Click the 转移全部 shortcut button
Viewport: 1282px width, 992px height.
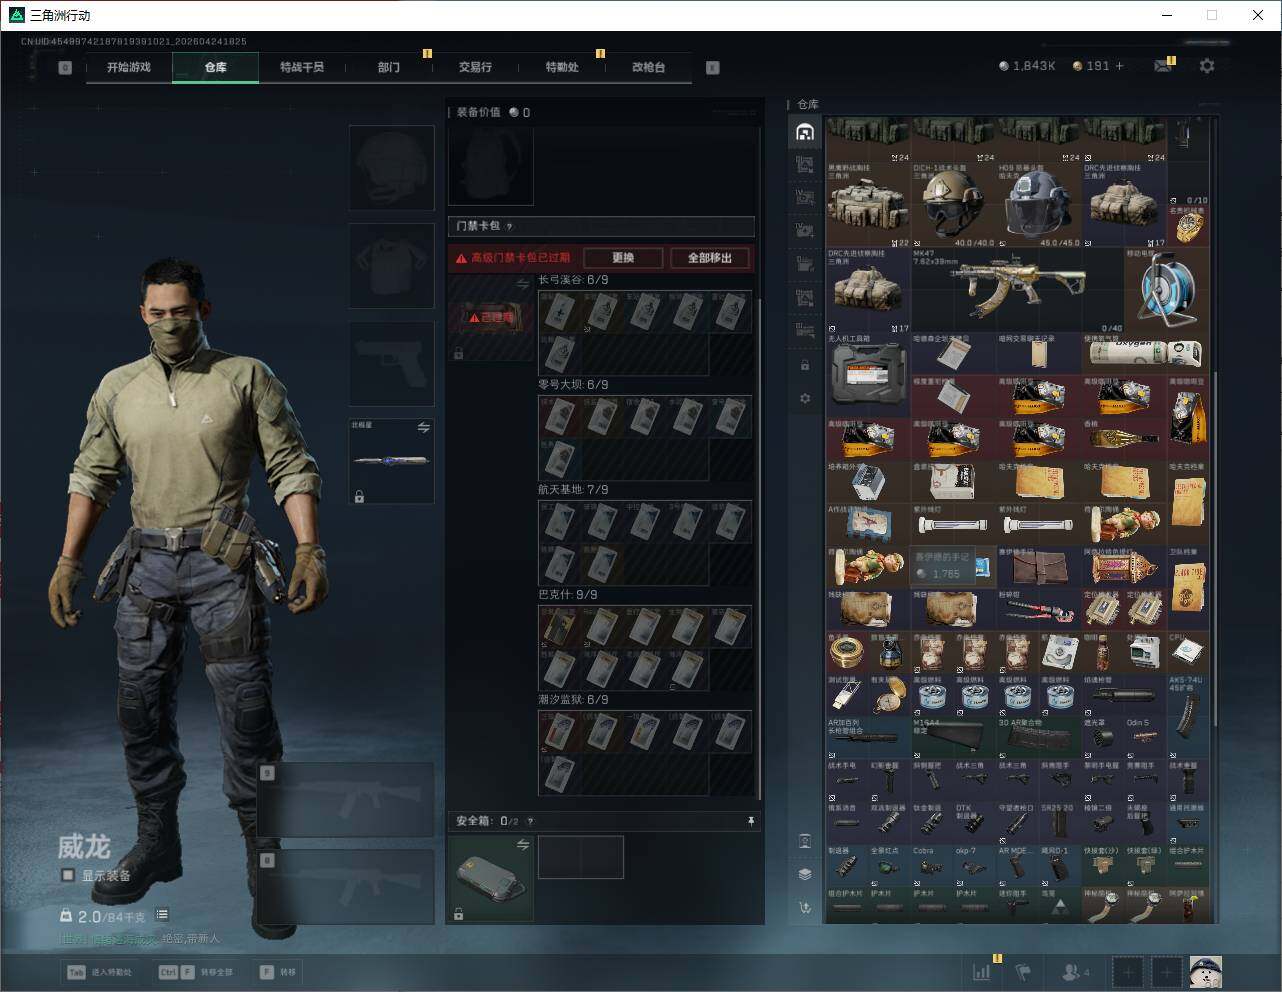click(x=196, y=972)
